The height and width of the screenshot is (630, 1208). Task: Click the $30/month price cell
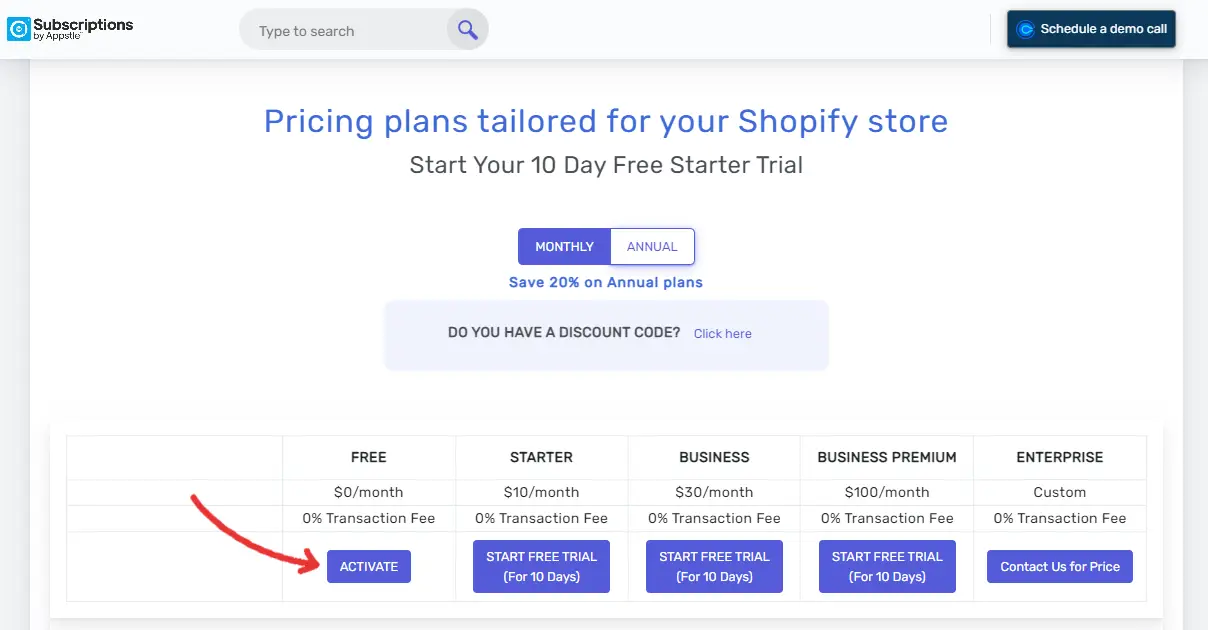pos(714,492)
